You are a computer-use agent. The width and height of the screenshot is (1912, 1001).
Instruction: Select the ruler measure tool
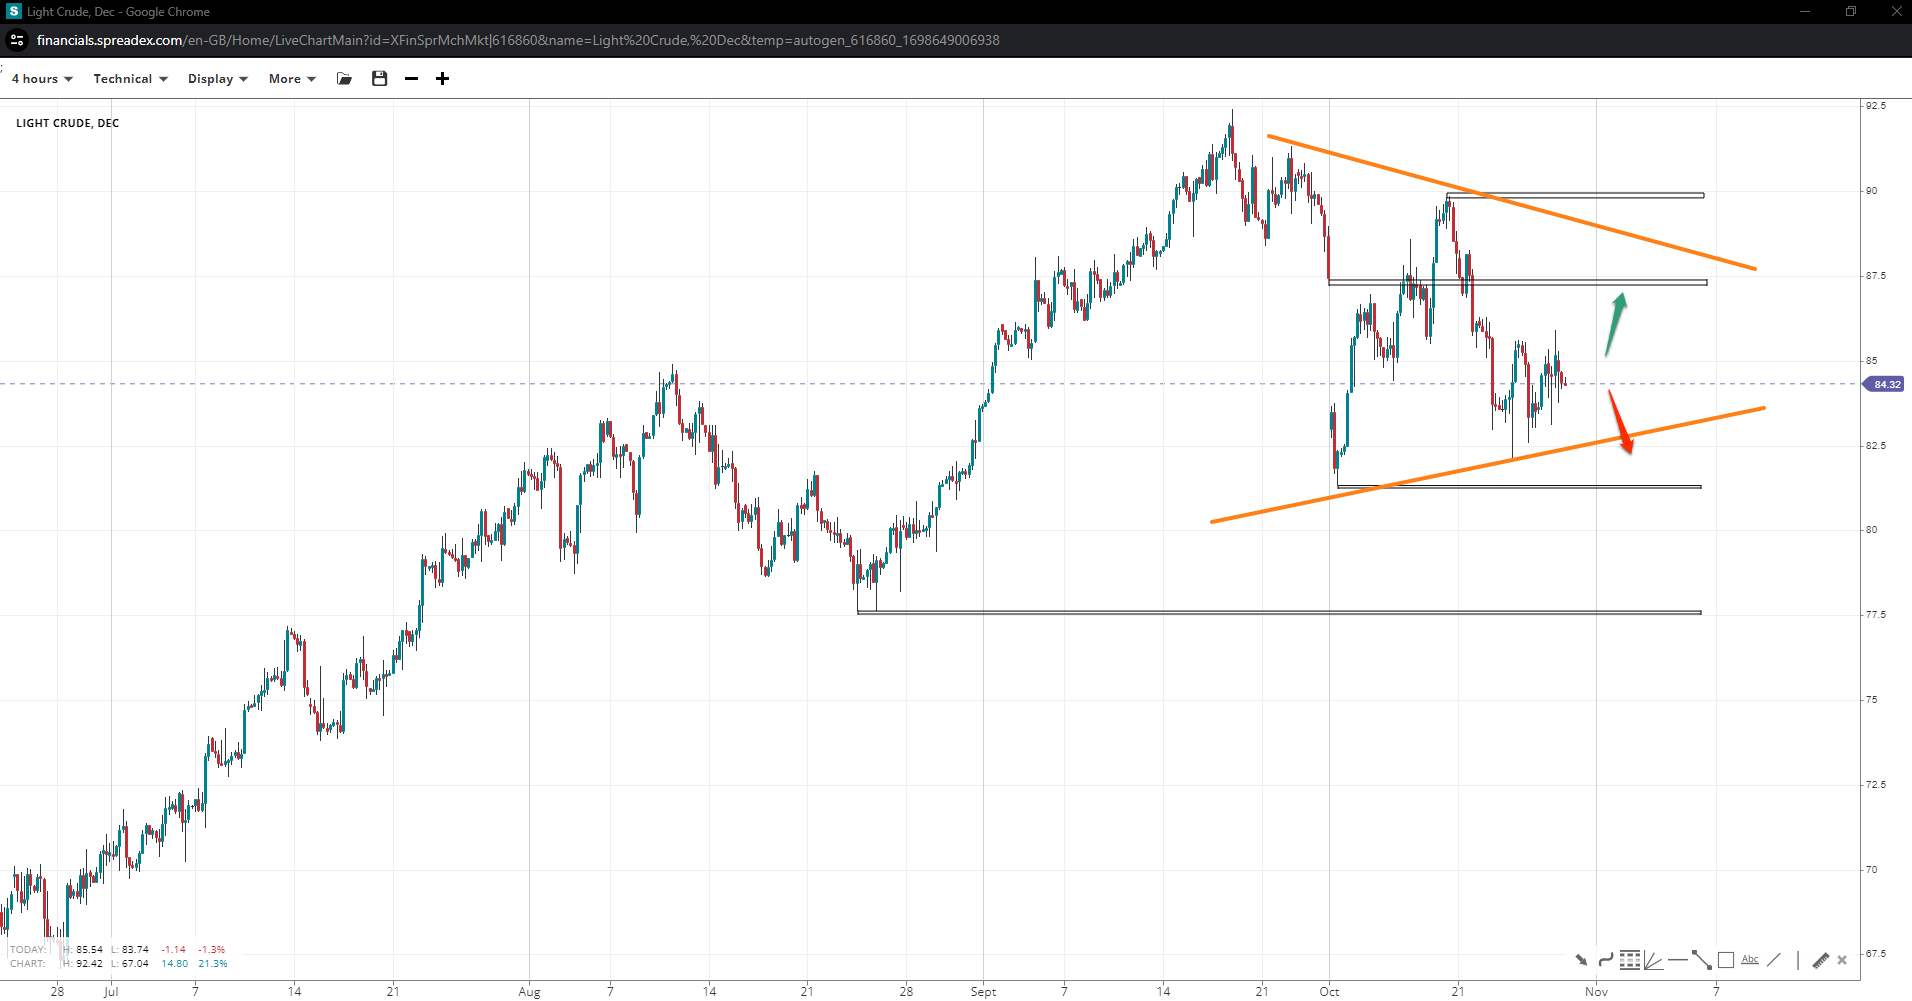click(1820, 960)
